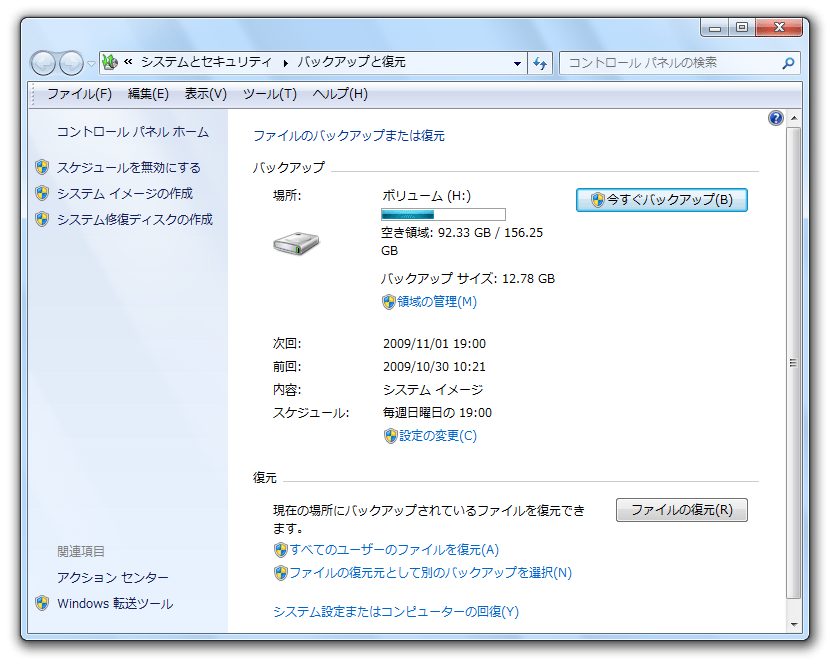Open システム設定またはコンピューターの回復(Y) link
This screenshot has height=664, width=832.
point(396,611)
